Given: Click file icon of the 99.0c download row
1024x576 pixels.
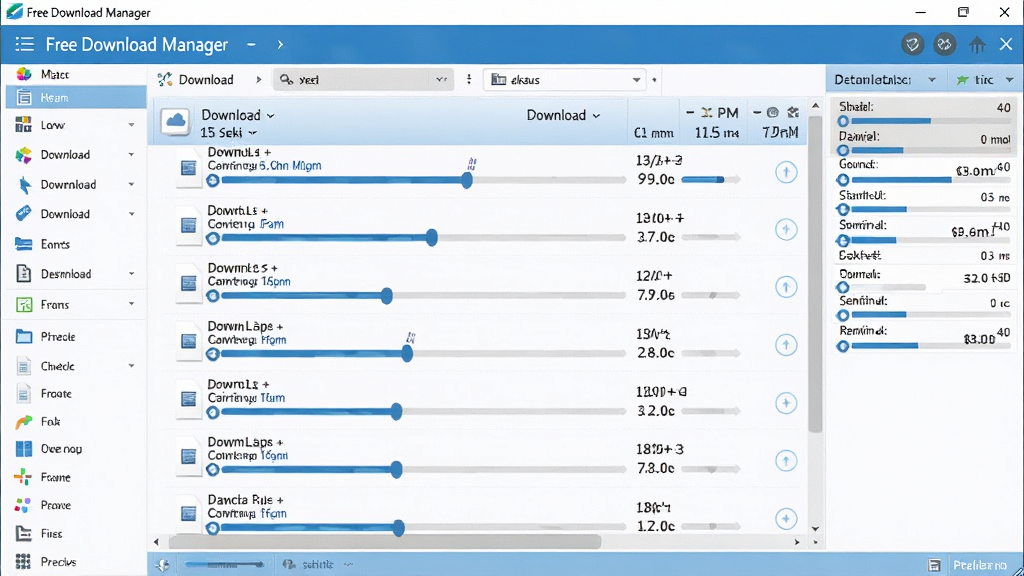Looking at the screenshot, I should click(188, 168).
